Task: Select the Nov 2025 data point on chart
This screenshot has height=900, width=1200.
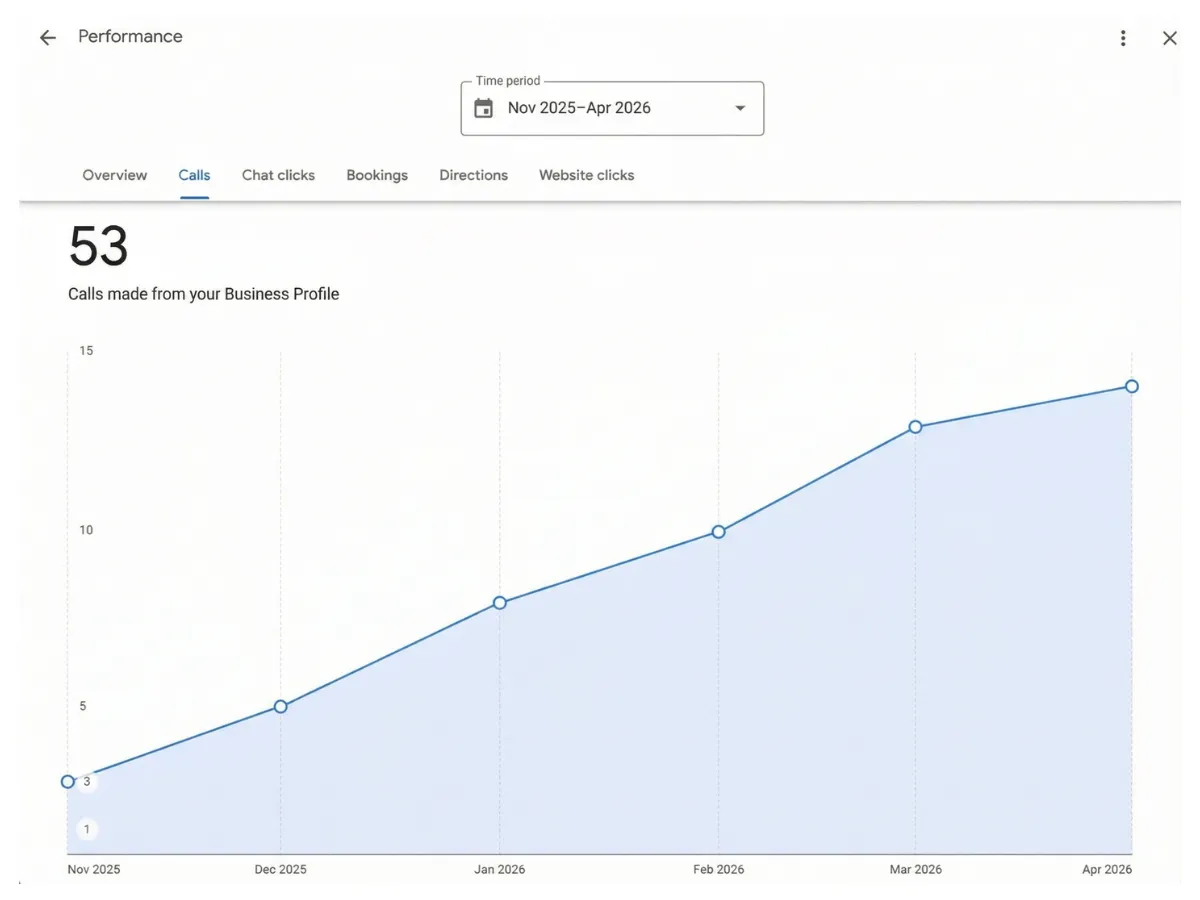Action: 67,781
